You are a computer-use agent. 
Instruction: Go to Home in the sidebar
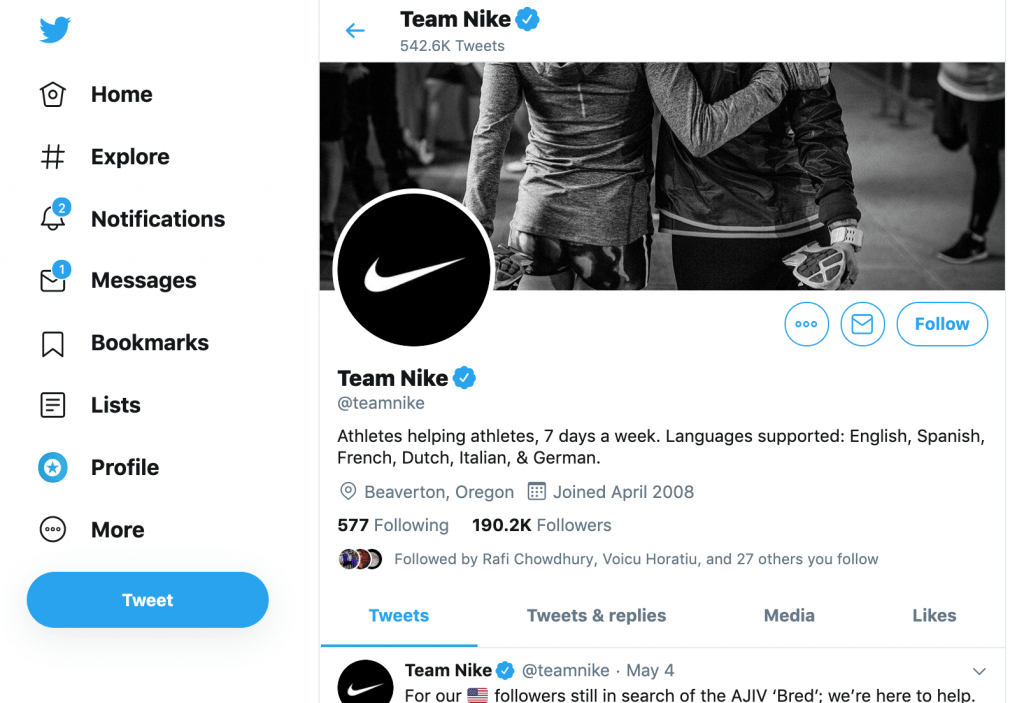[x=121, y=95]
